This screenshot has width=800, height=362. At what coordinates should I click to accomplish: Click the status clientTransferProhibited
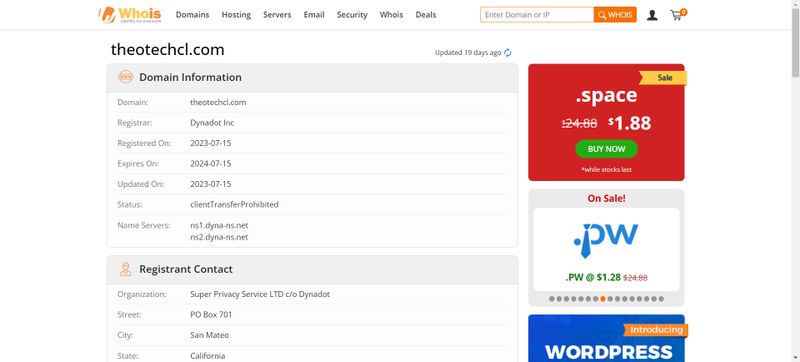click(x=234, y=204)
